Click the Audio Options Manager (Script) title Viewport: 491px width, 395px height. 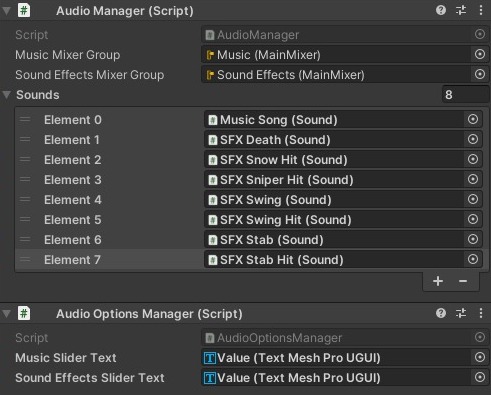(149, 314)
